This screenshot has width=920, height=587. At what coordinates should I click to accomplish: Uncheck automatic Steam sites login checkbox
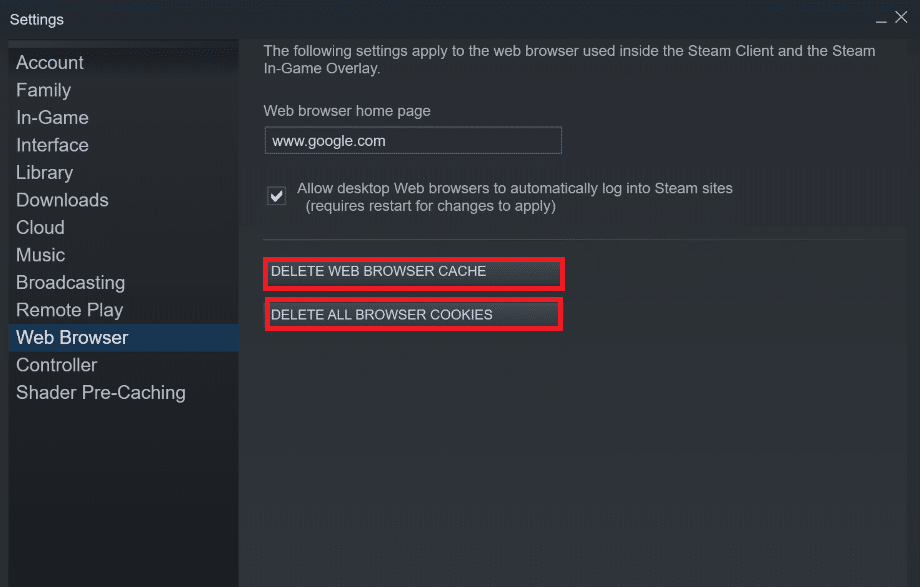tap(276, 195)
